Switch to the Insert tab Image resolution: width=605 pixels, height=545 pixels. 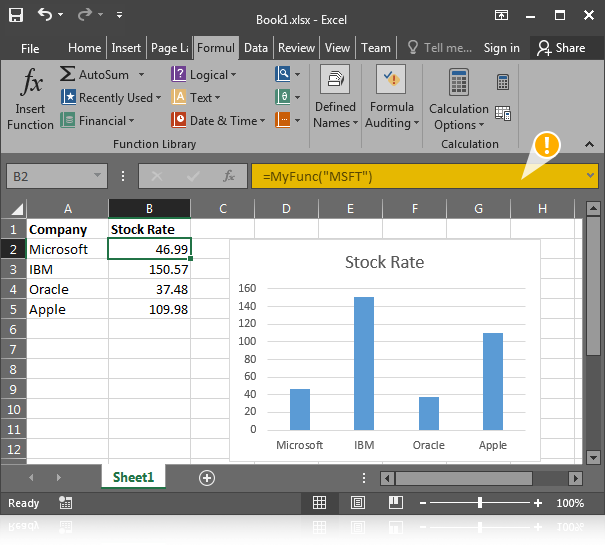(126, 48)
